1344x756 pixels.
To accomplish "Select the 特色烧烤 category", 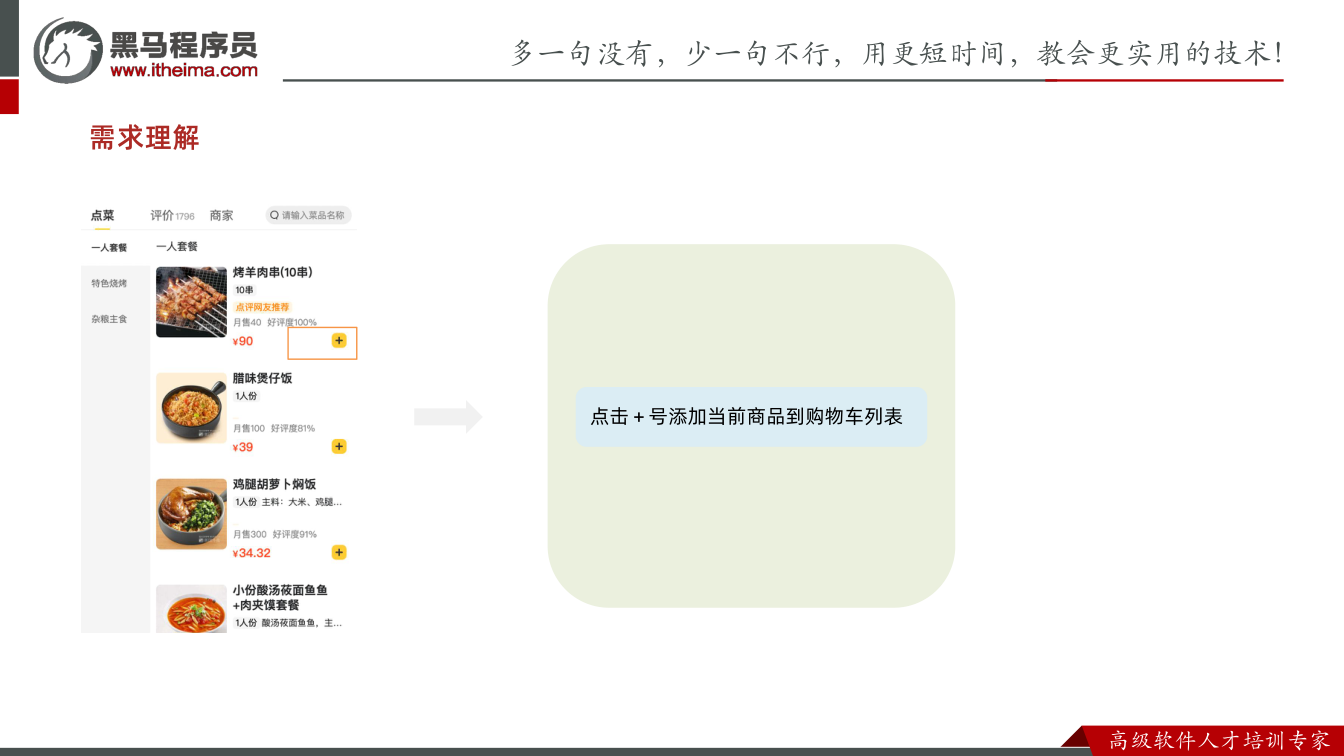I will pos(109,284).
